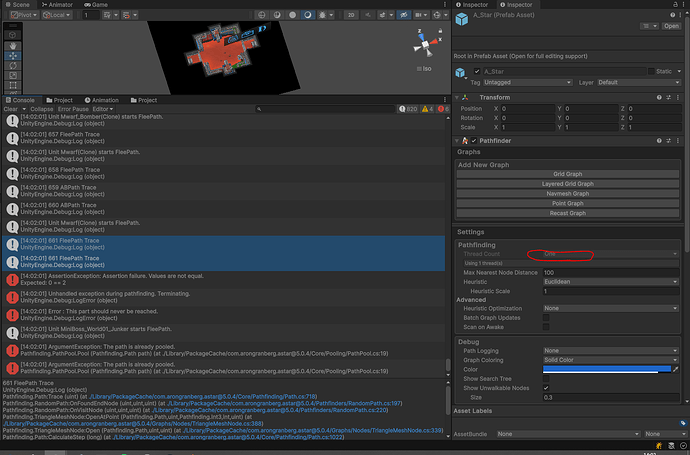Toggle Iso projection label

click(x=424, y=69)
